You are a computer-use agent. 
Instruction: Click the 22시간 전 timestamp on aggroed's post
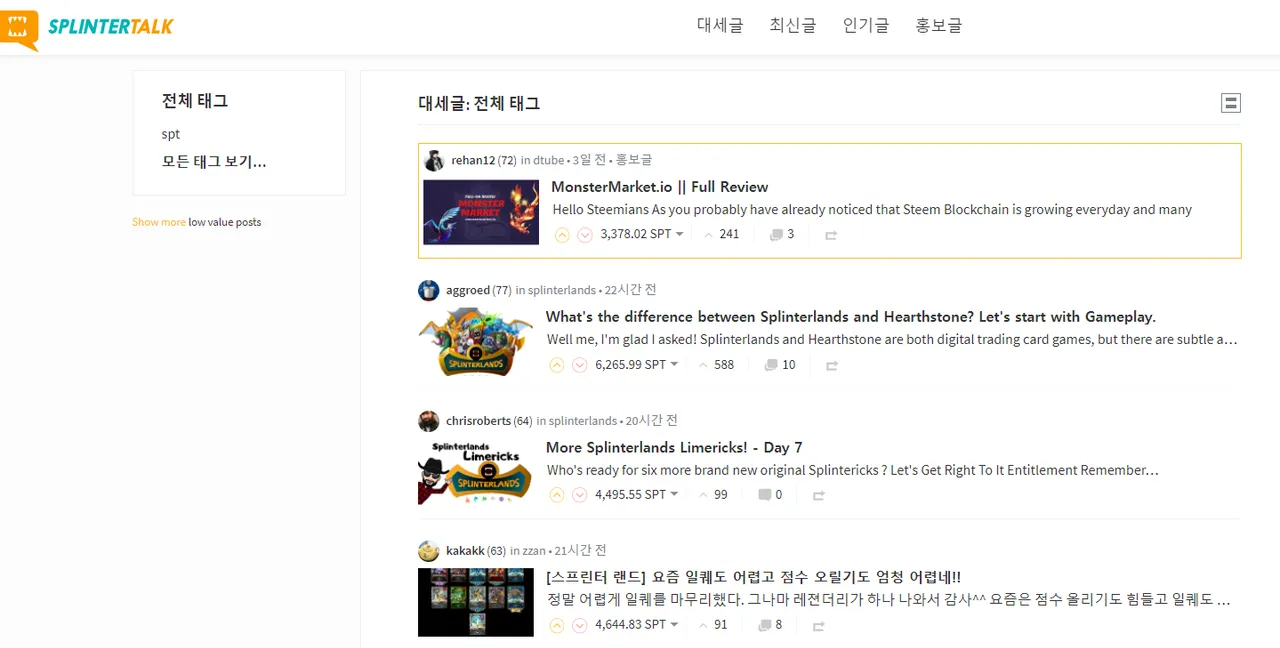point(631,290)
